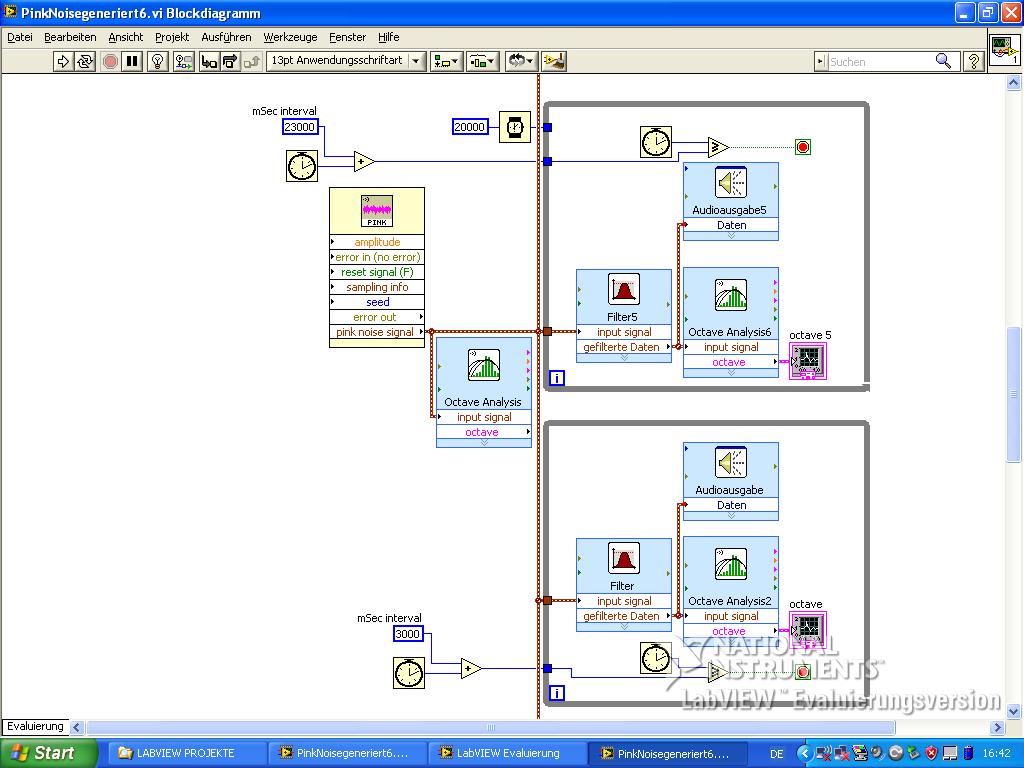Click the Step Over button
Image resolution: width=1024 pixels, height=768 pixels.
[230, 61]
